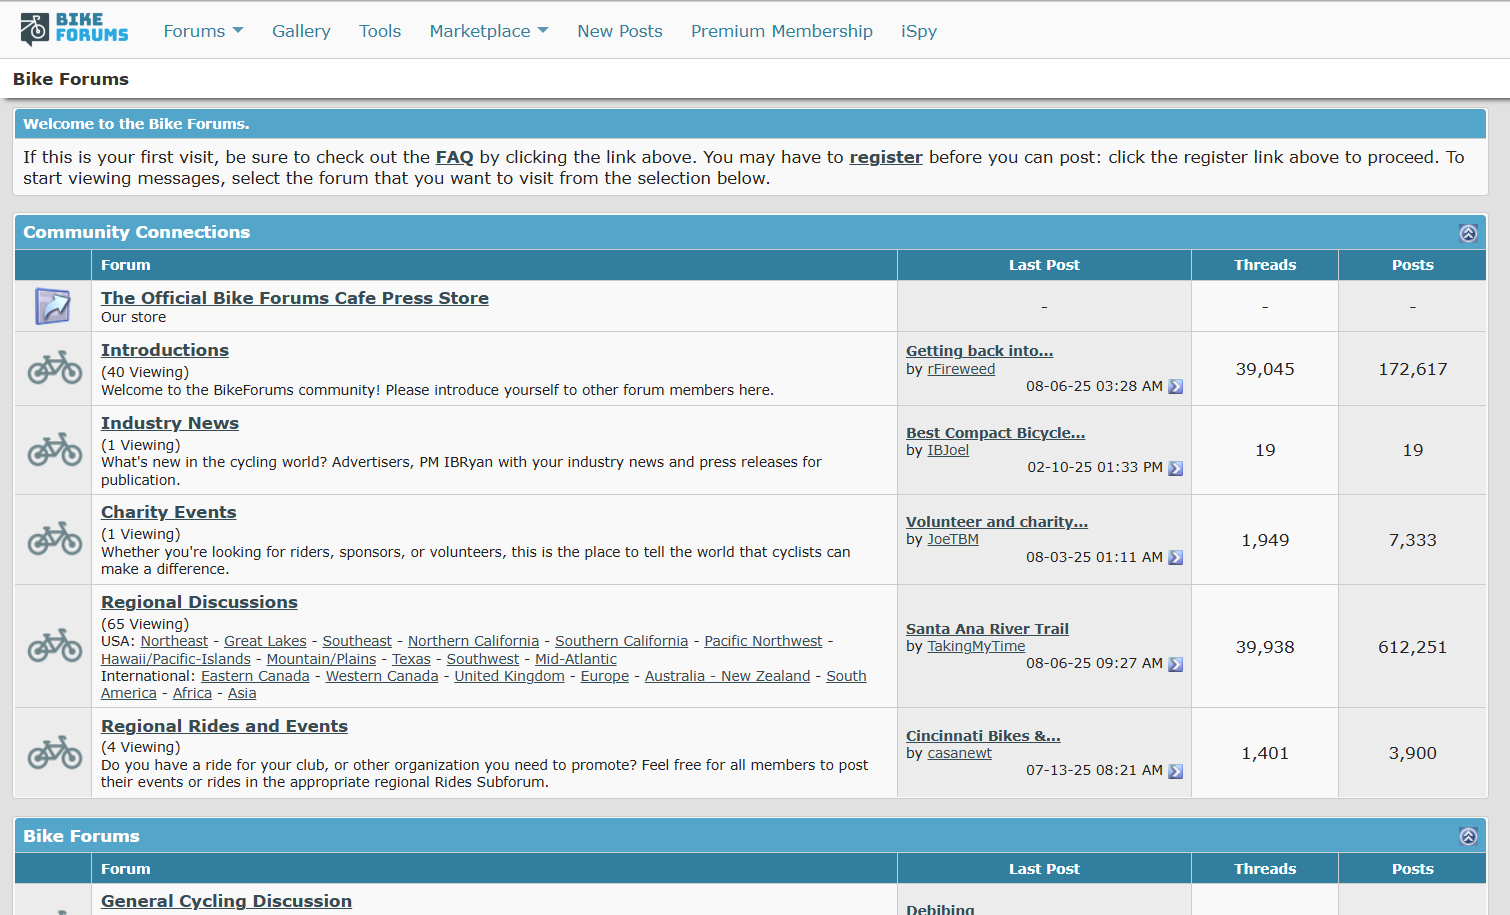Open the Santa Ana River Trail thread

coord(987,629)
